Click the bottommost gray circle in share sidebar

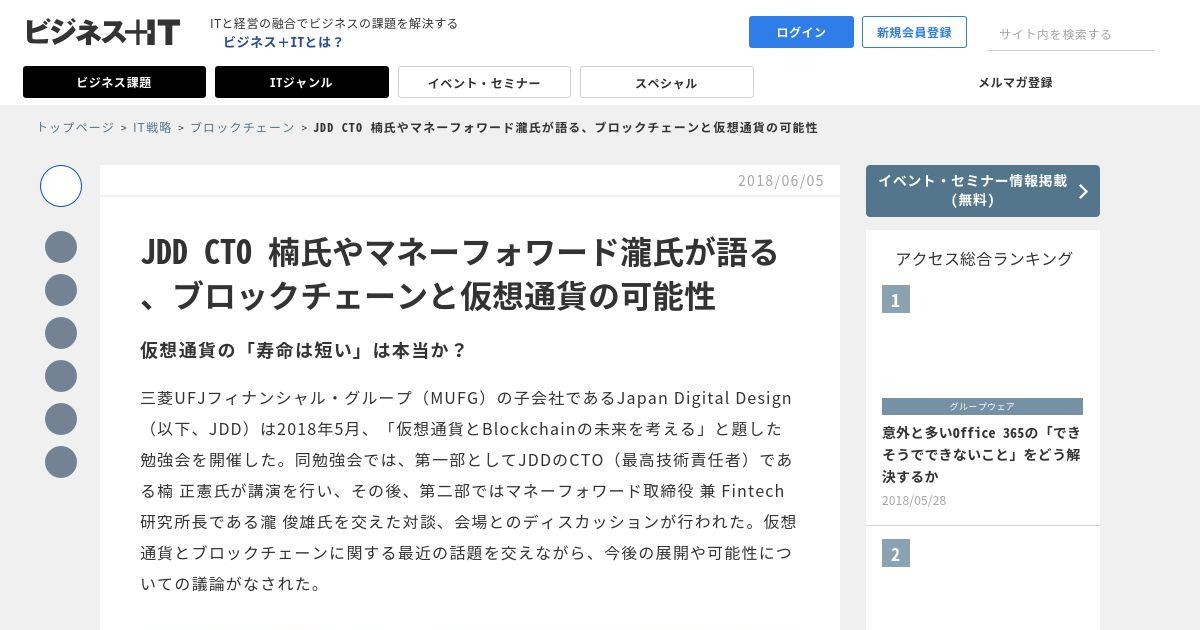click(61, 462)
